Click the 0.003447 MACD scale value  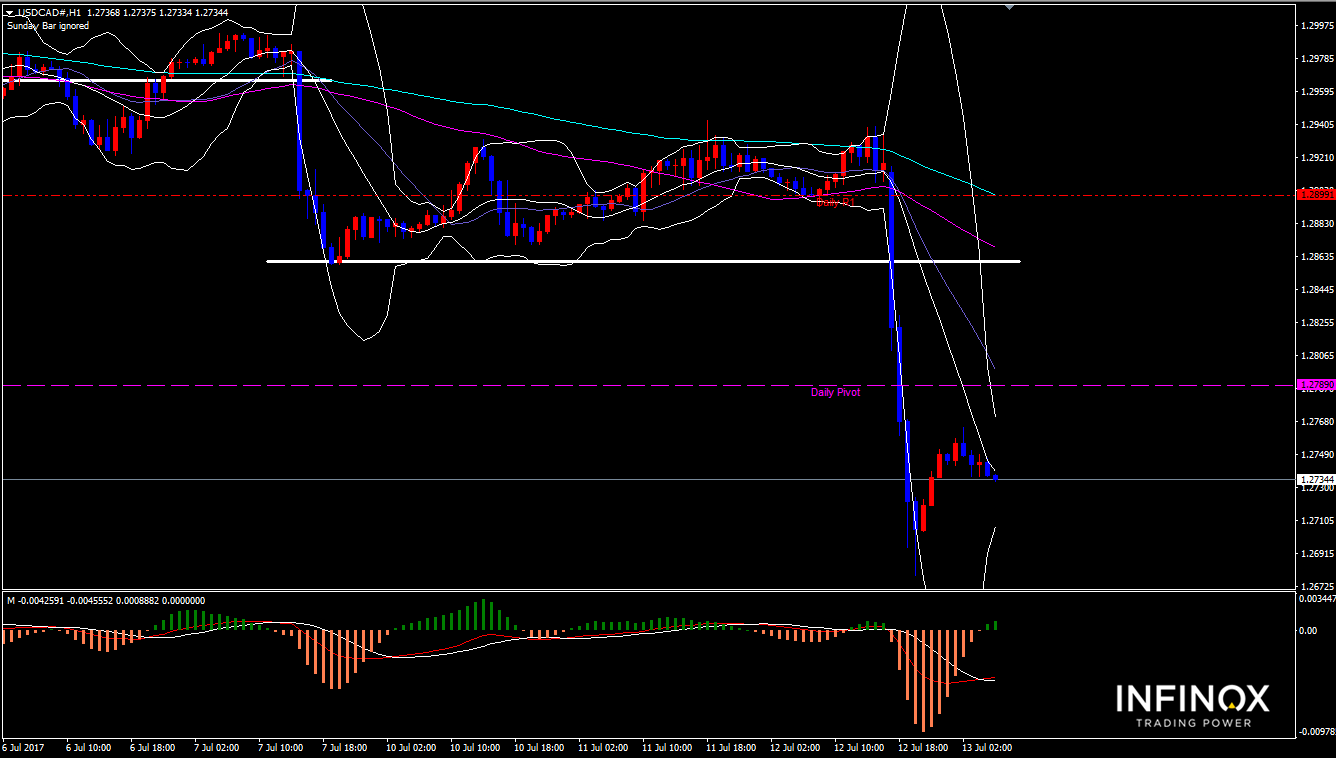(x=1316, y=598)
